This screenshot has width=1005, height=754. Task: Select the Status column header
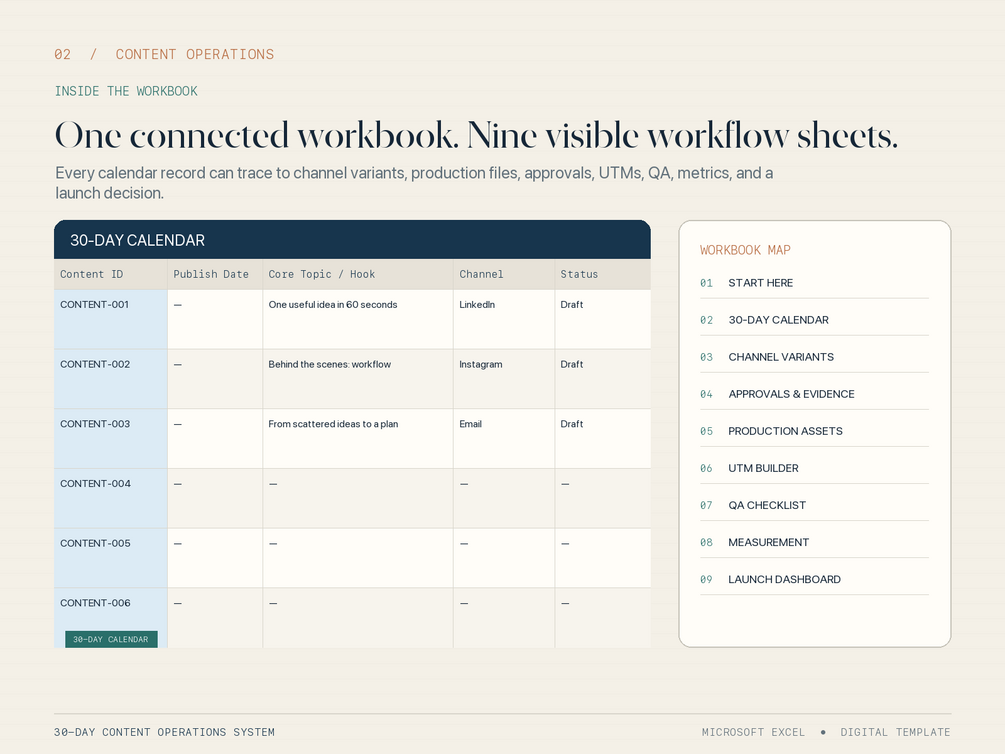point(602,274)
